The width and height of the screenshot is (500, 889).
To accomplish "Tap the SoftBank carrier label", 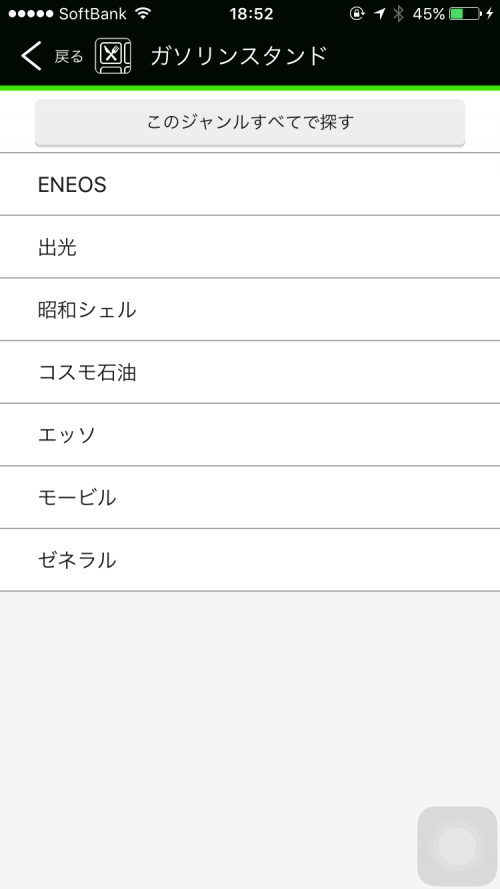I will (93, 14).
